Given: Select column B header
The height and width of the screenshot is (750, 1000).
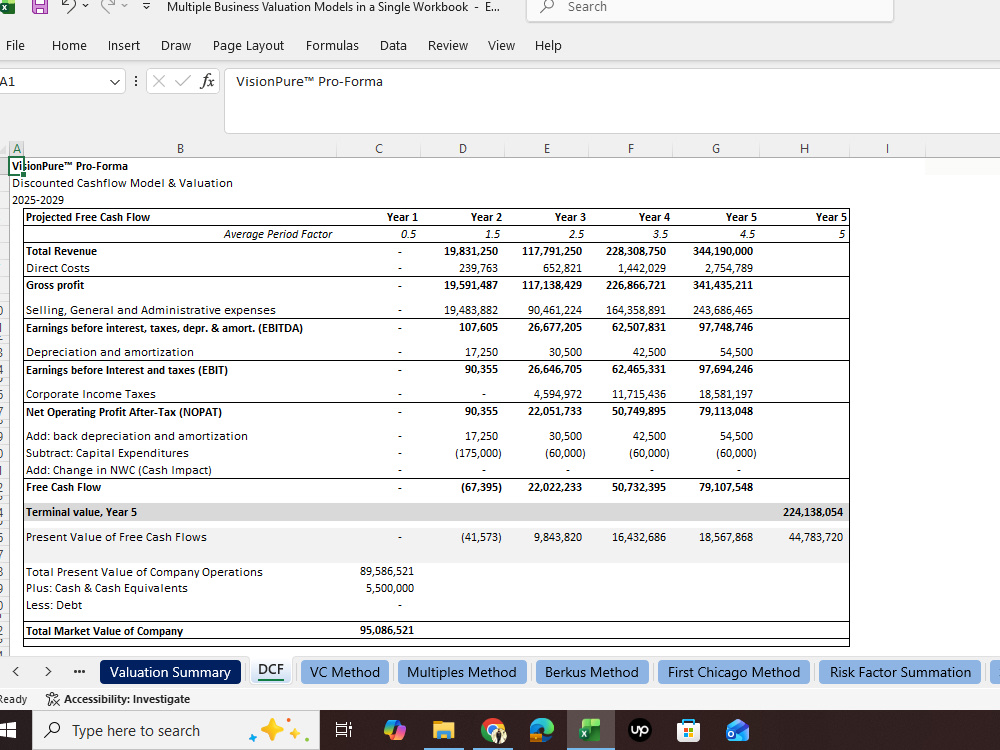Looking at the screenshot, I should (x=180, y=149).
